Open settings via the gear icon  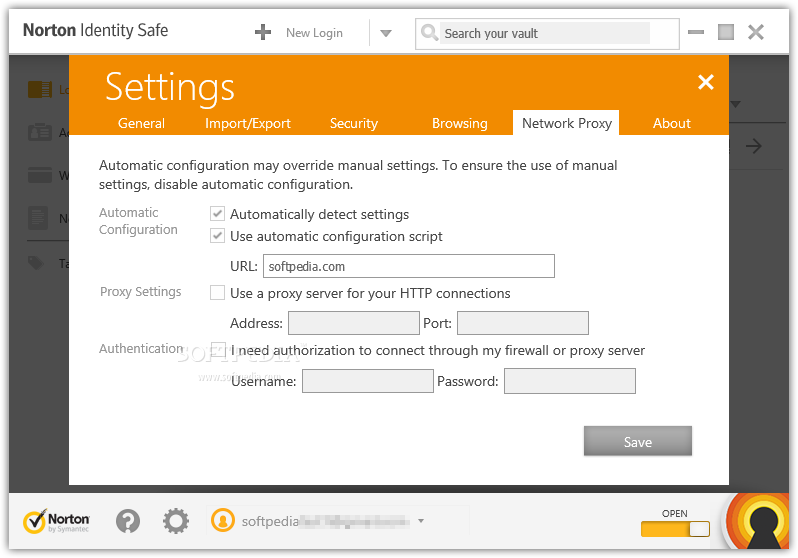click(176, 521)
